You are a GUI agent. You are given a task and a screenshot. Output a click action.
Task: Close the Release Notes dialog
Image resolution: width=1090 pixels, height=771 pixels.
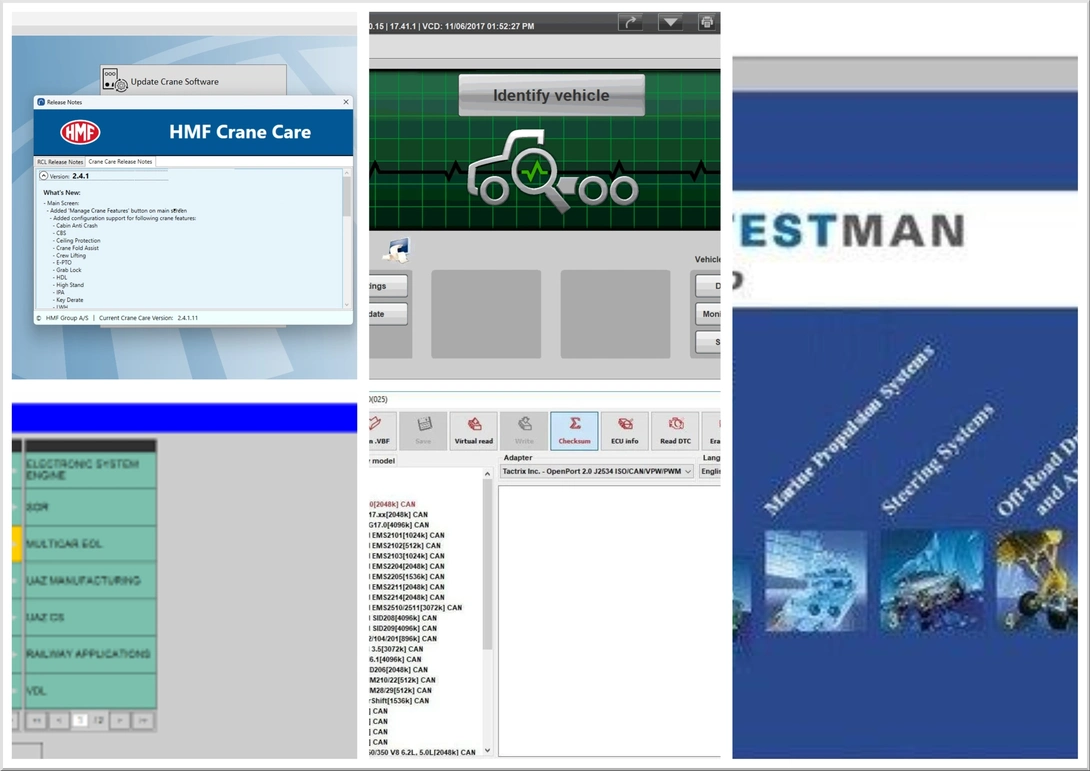(x=346, y=102)
